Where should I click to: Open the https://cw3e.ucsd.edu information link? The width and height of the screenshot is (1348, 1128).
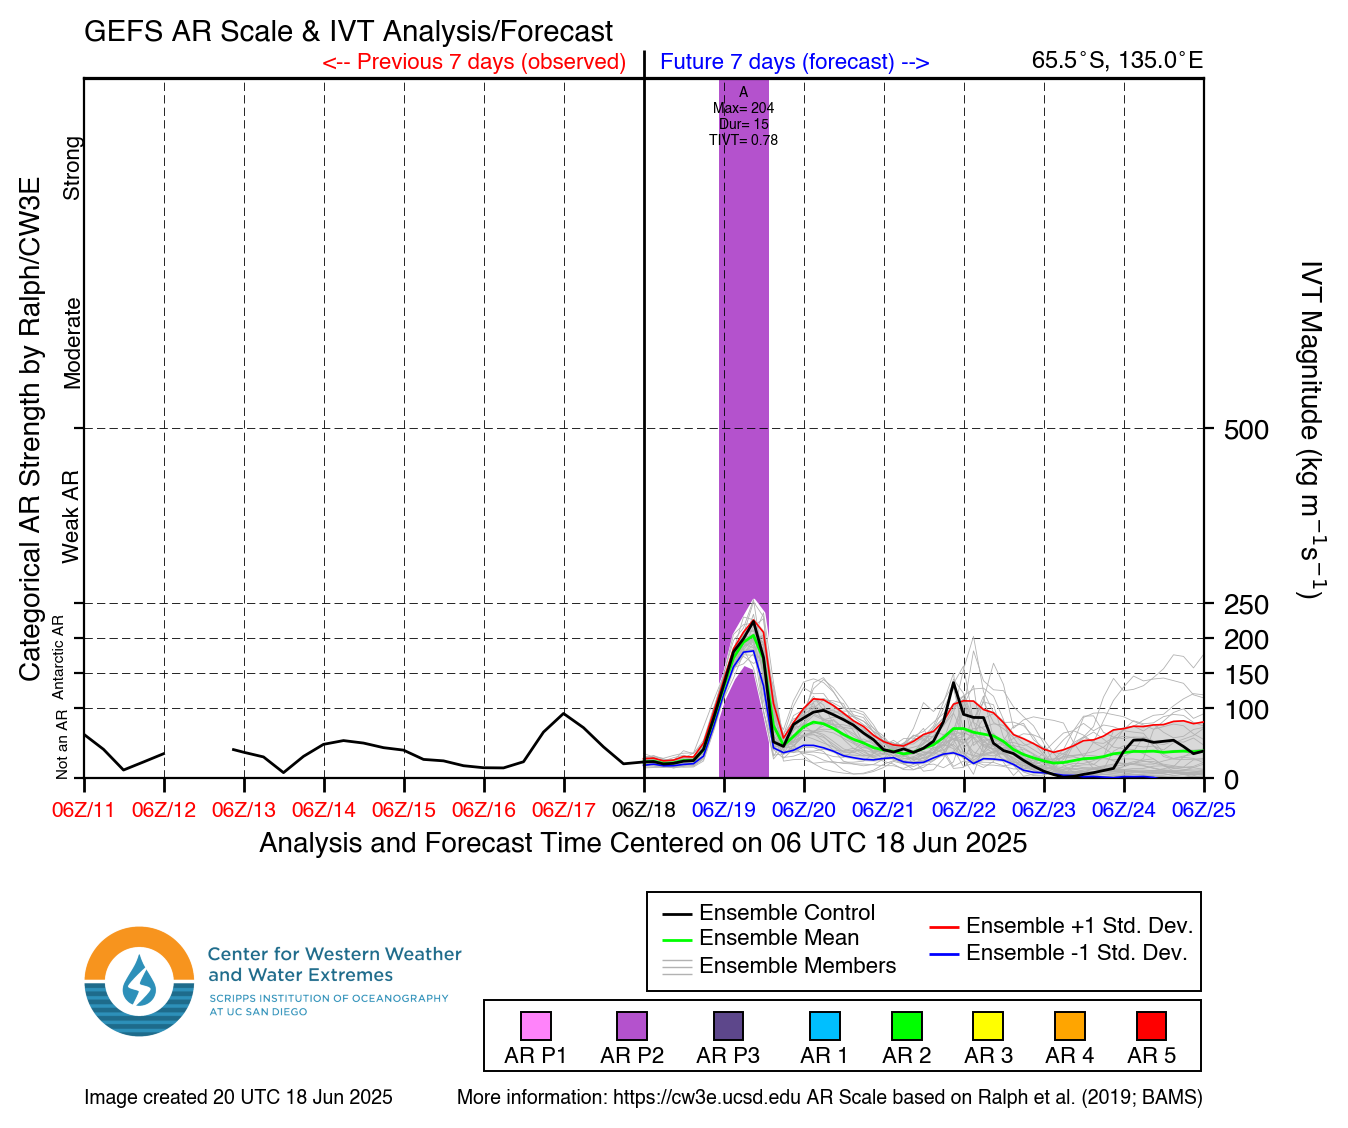coord(707,1097)
